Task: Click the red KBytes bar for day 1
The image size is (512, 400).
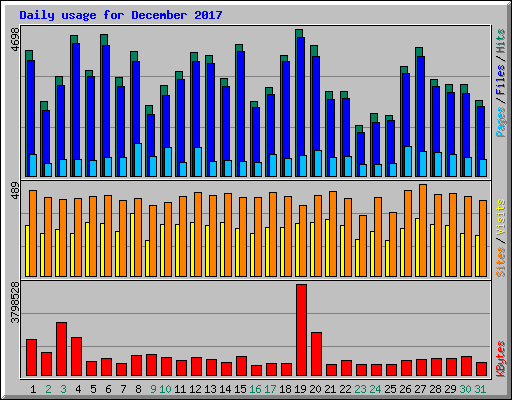Action: click(x=31, y=358)
